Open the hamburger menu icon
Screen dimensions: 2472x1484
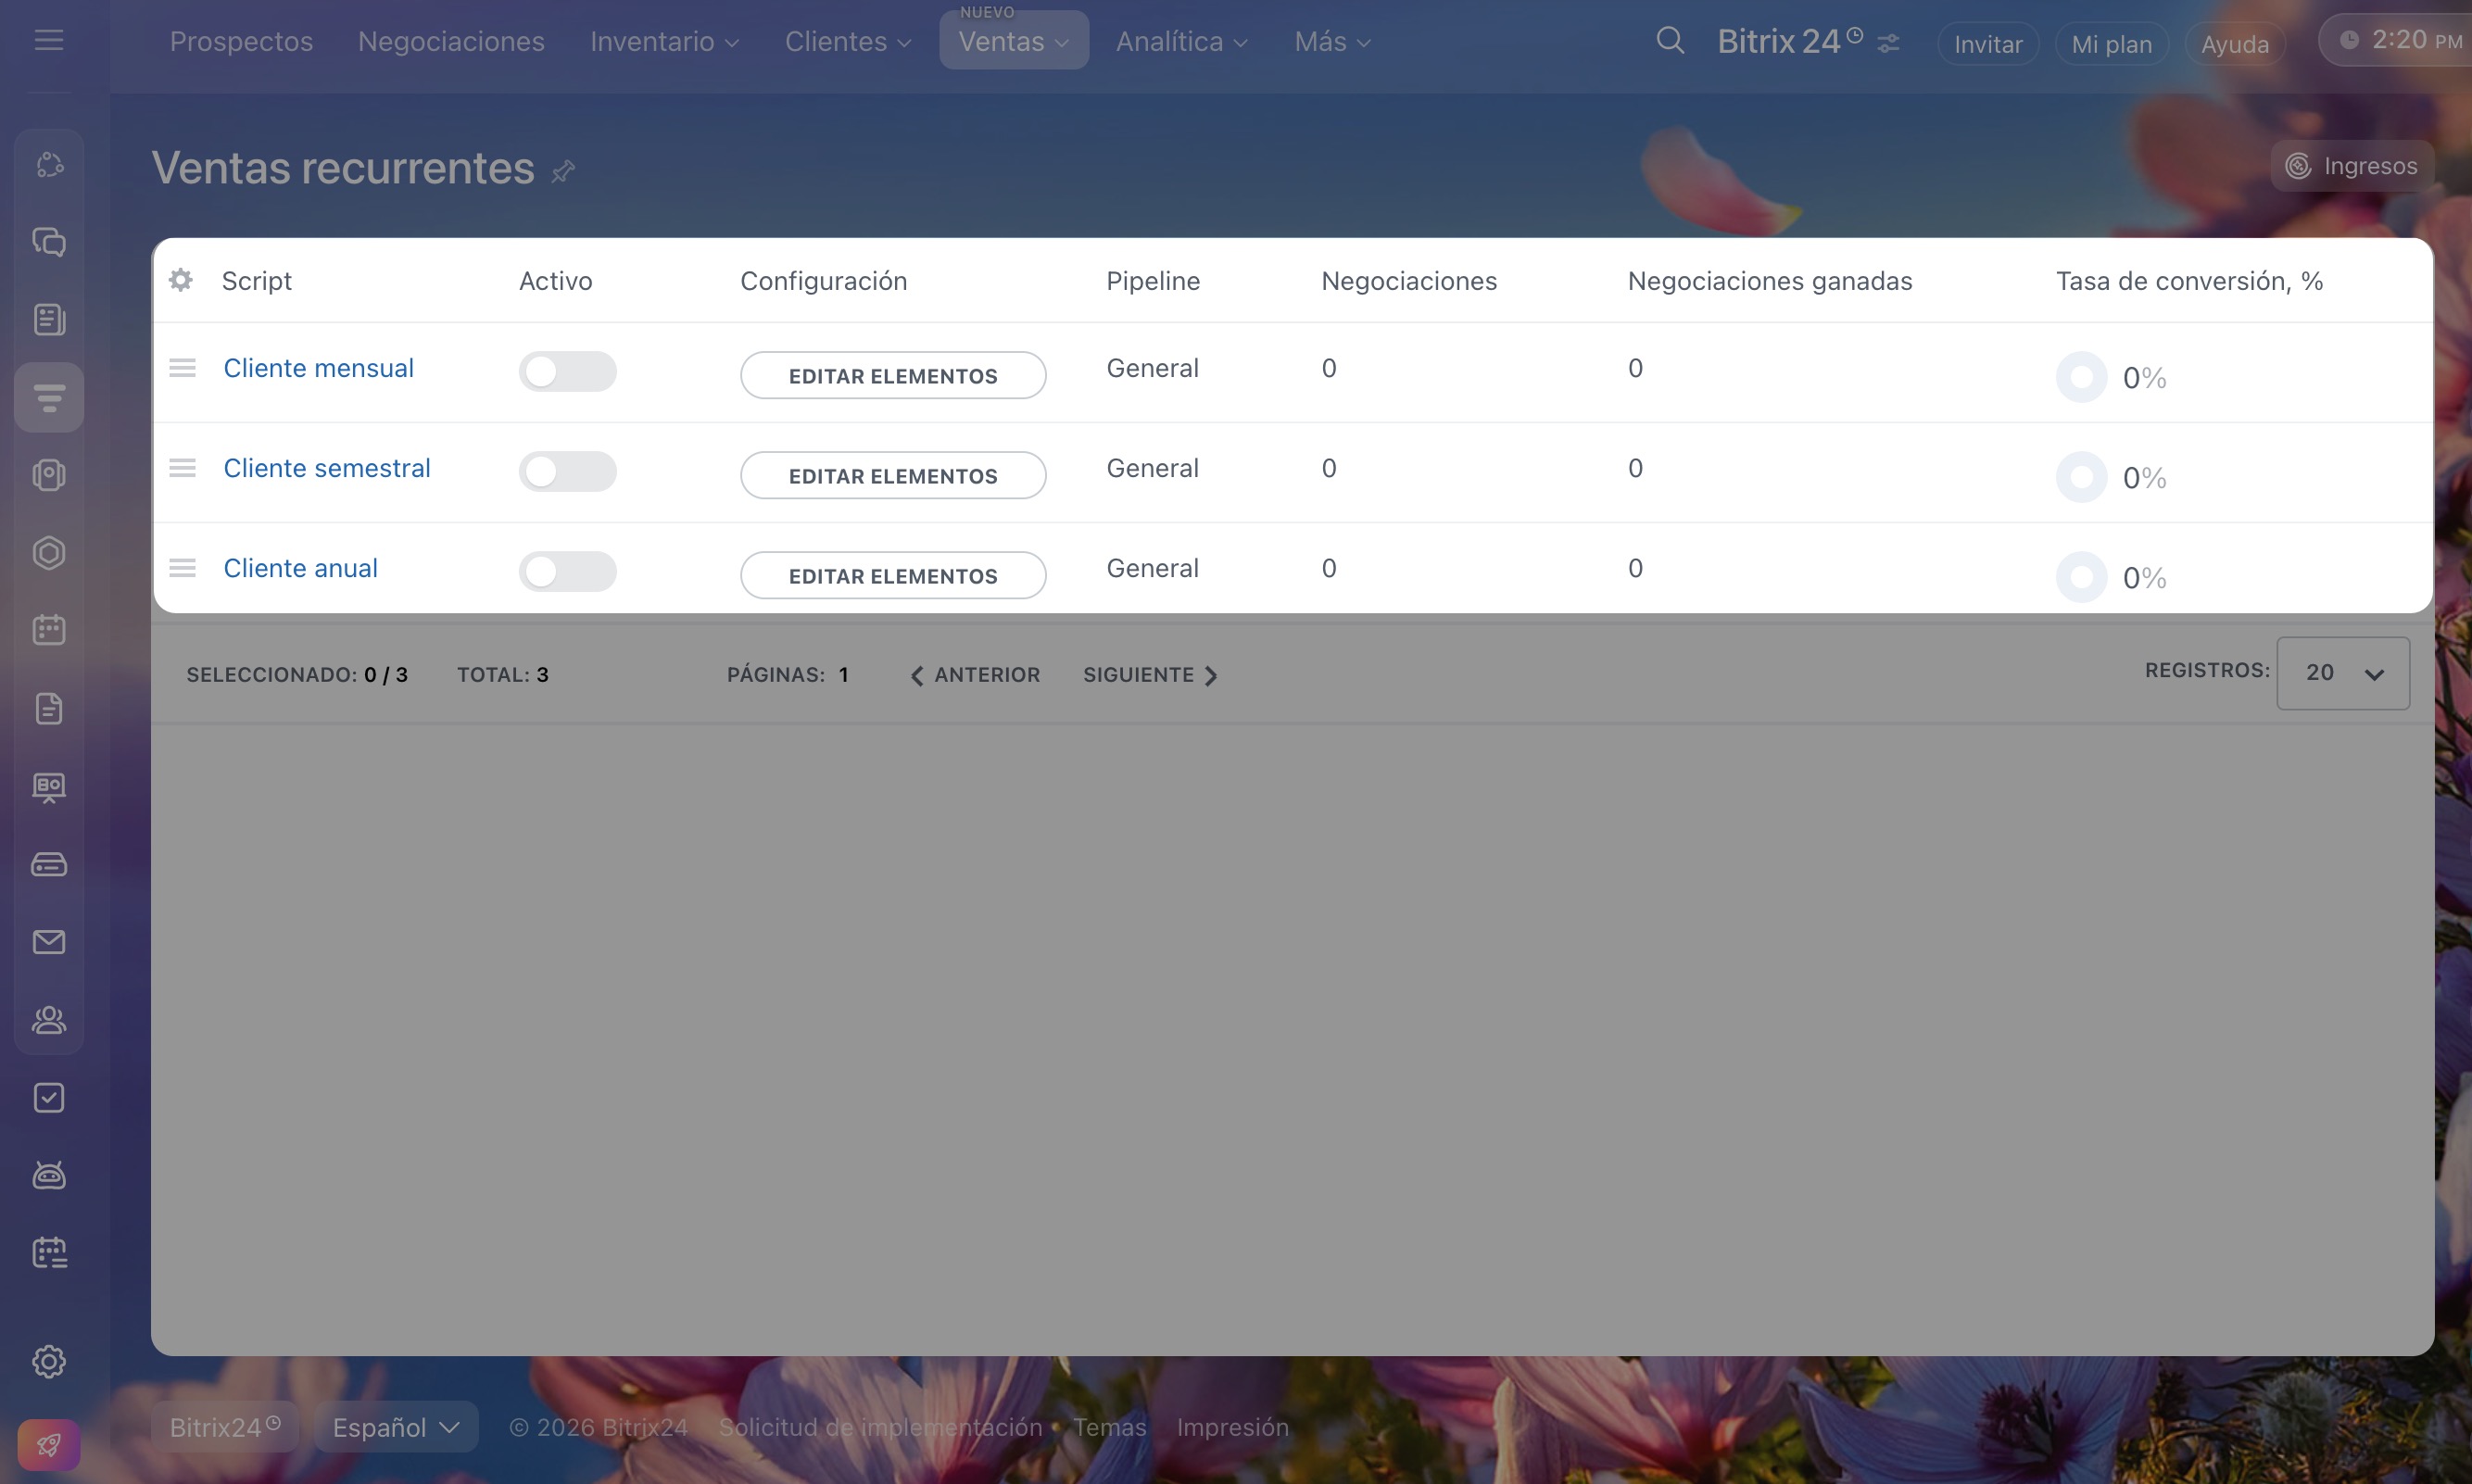[x=48, y=40]
